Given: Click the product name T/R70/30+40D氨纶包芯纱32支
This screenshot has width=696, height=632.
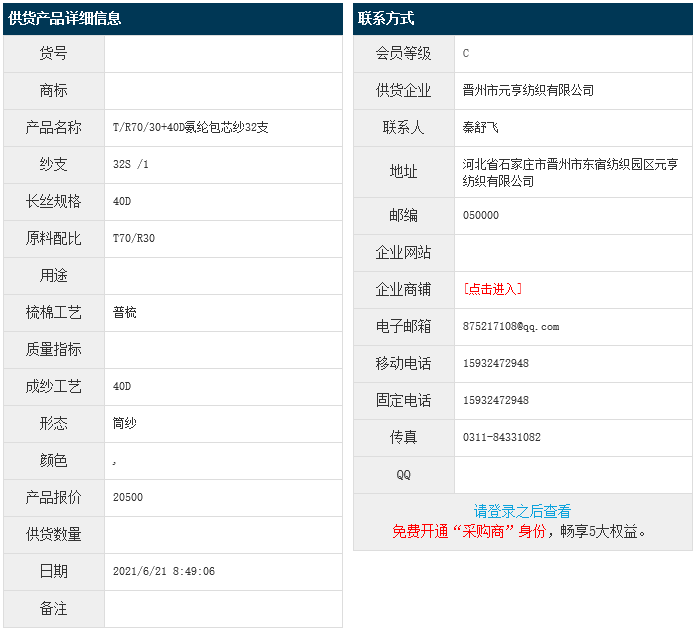Looking at the screenshot, I should (190, 127).
